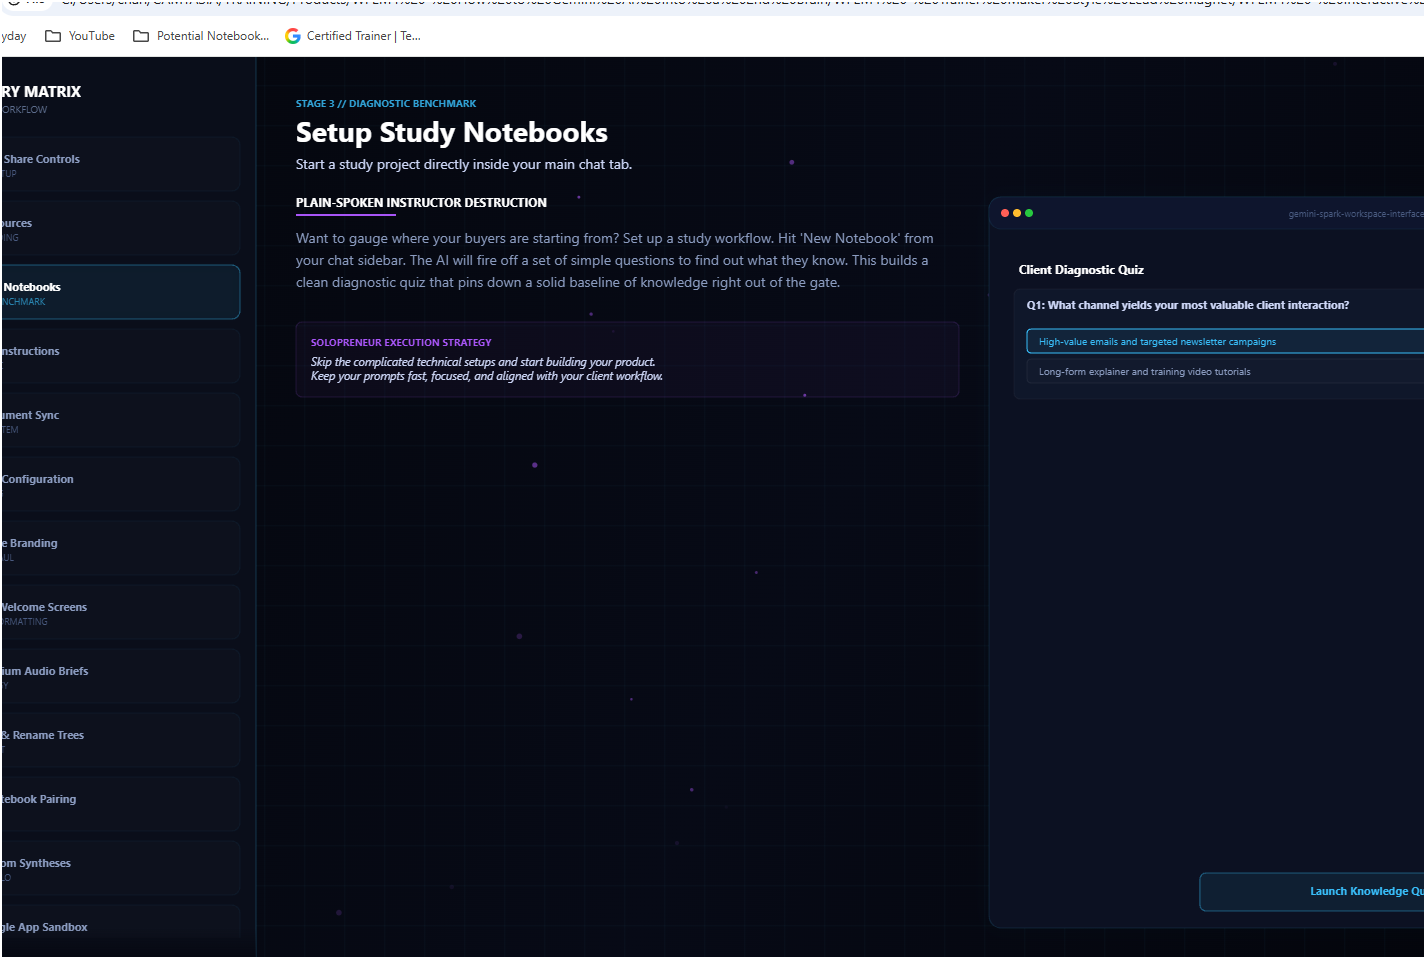Open the Configuration sidebar item
The width and height of the screenshot is (1426, 959).
[x=120, y=484]
